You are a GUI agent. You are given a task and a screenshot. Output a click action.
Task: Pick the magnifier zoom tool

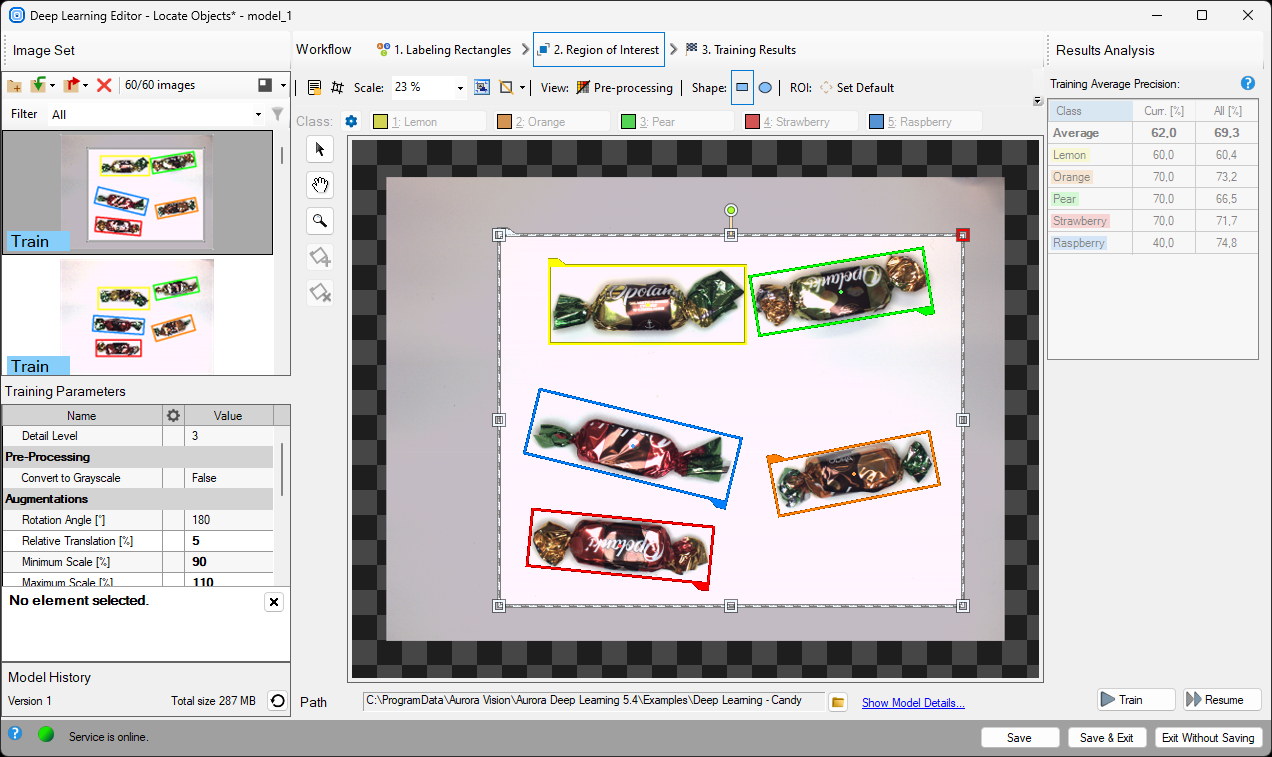[320, 221]
